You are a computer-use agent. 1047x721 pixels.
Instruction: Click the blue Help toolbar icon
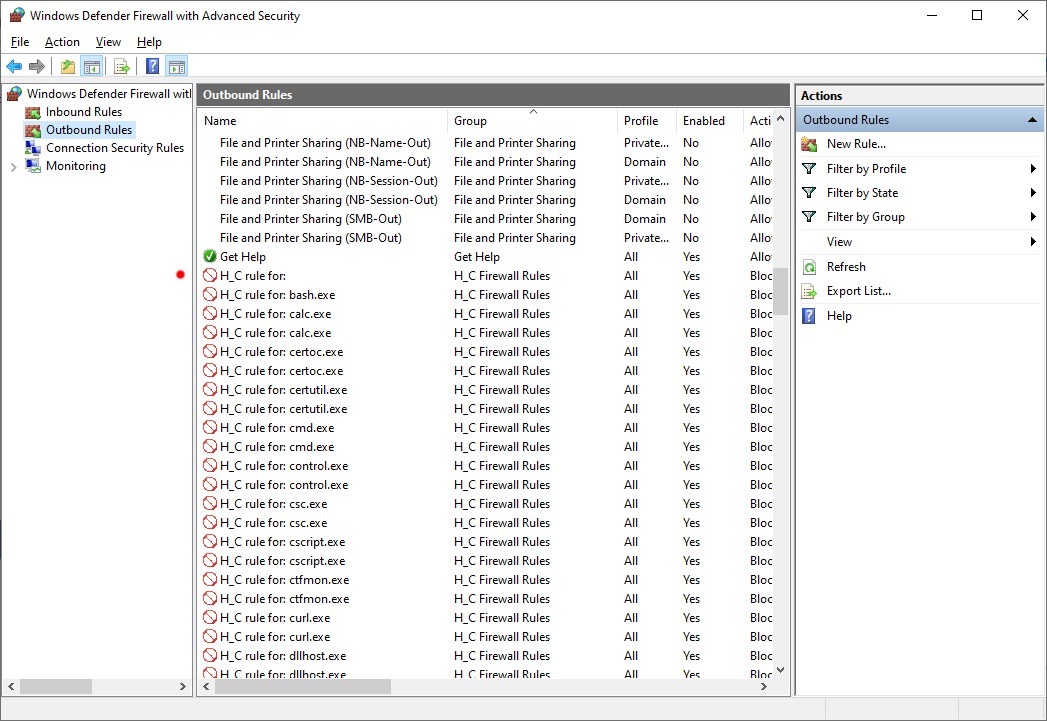152,67
